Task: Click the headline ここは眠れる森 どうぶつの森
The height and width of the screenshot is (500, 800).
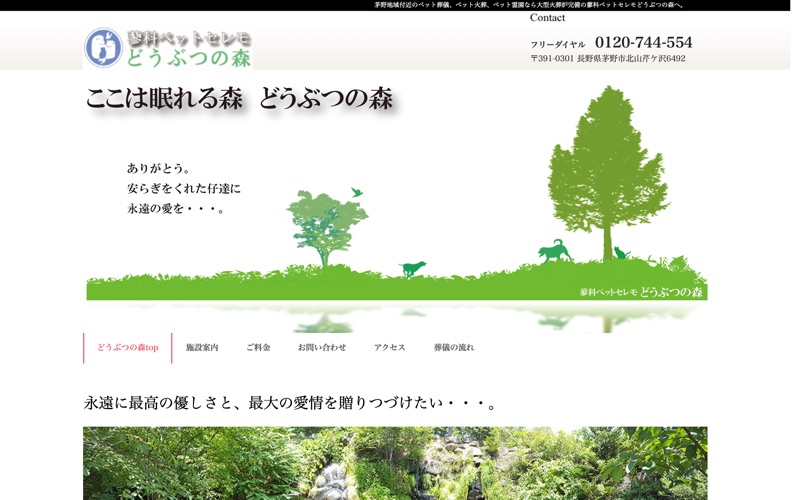Action: pos(240,98)
